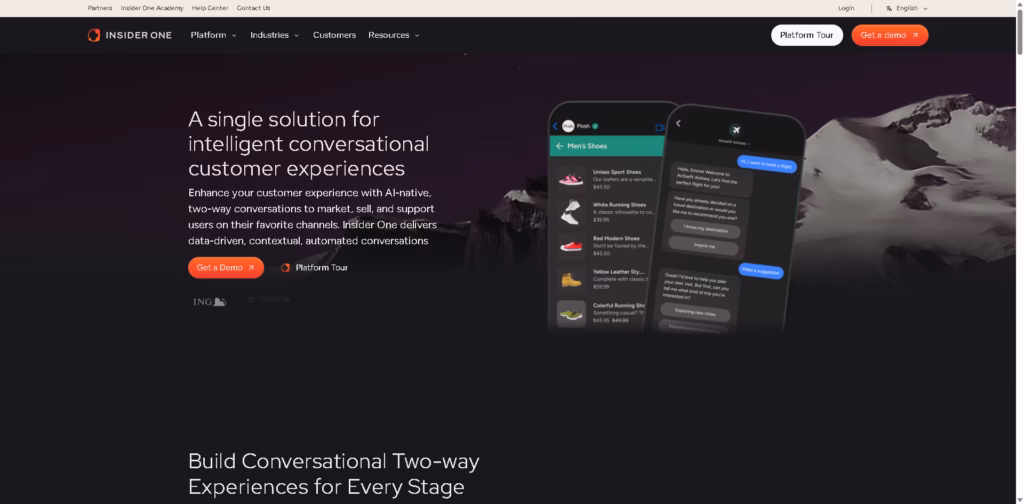This screenshot has width=1024, height=504.
Task: Click the Insider One logo icon
Action: tap(94, 35)
